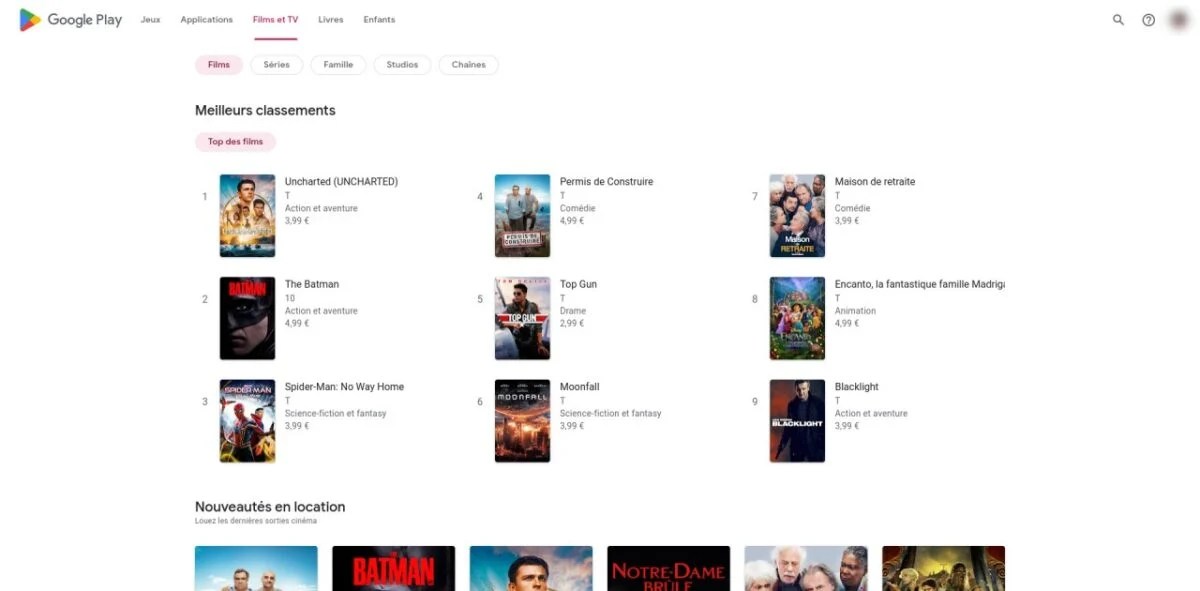
Task: Open the Permis de Construire poster
Action: point(522,216)
